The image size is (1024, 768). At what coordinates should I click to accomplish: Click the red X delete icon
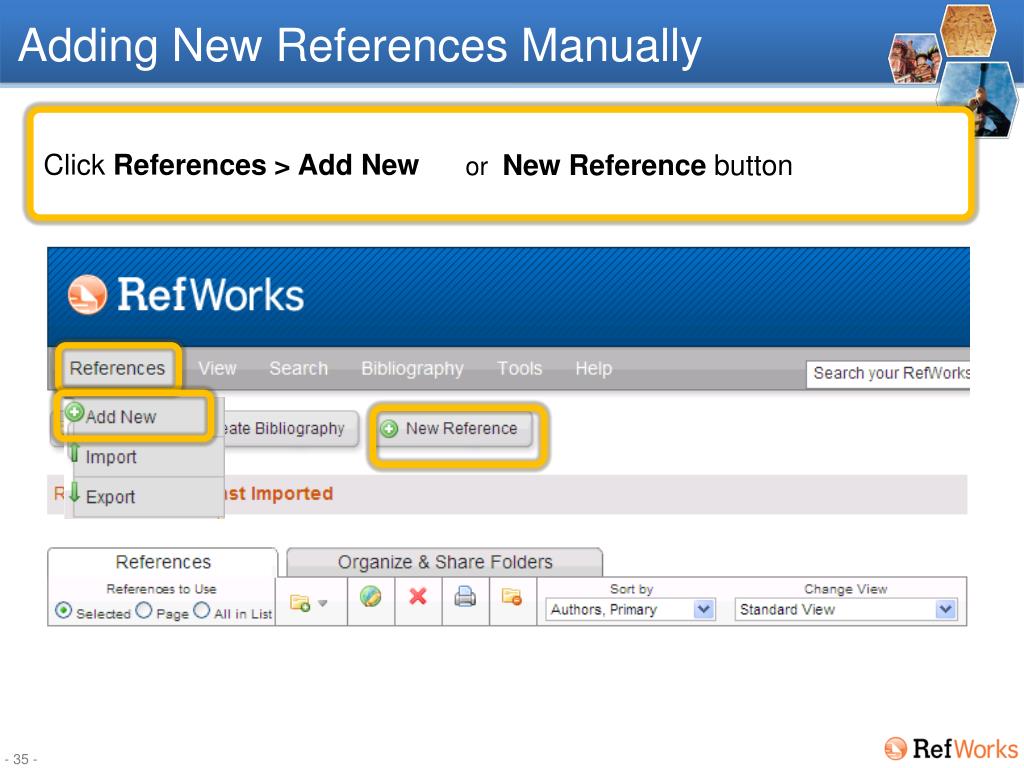click(x=418, y=596)
